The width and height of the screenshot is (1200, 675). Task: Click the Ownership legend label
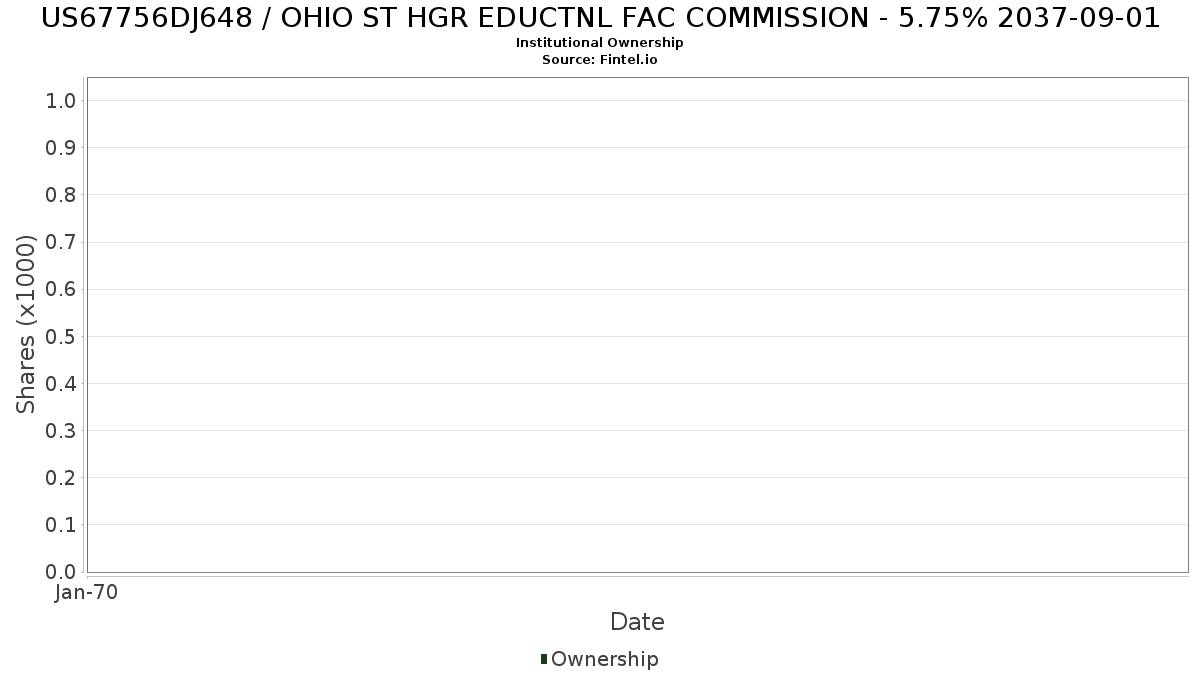click(605, 659)
